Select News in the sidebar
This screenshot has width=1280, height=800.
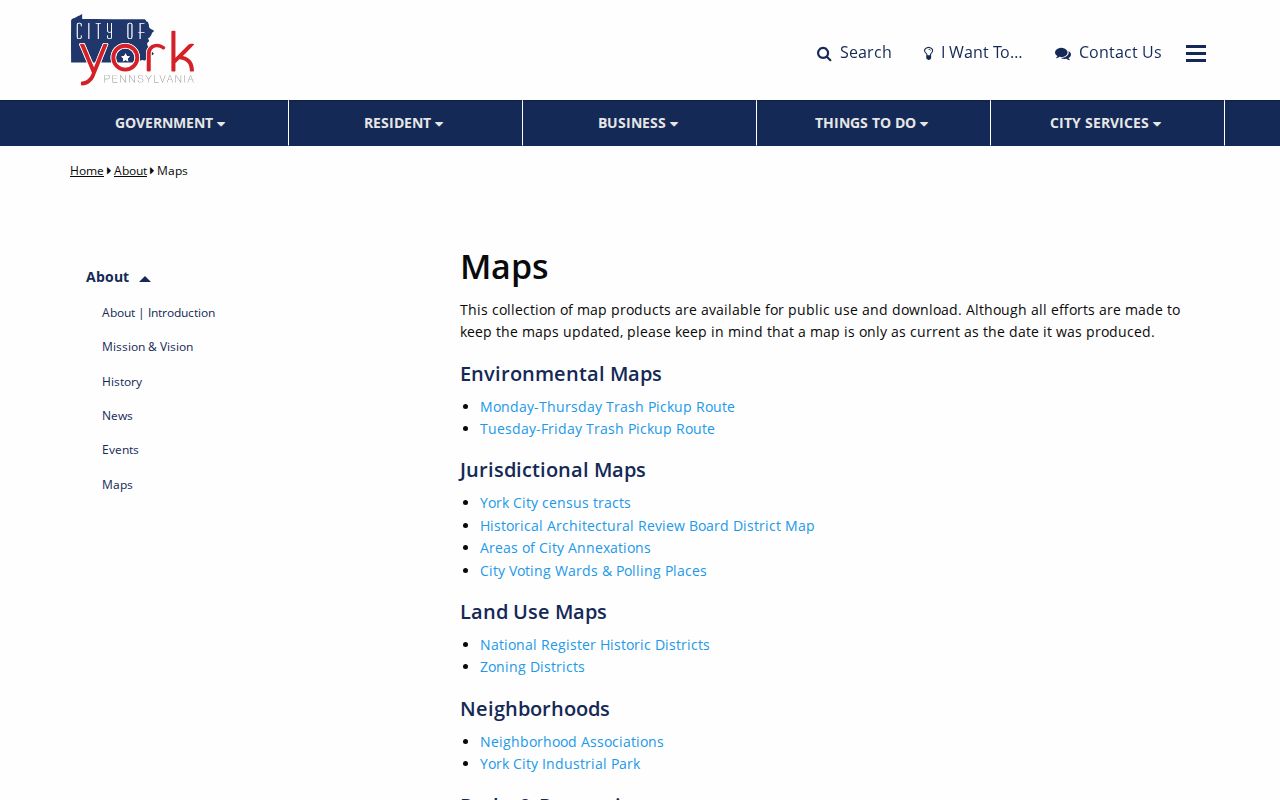pos(117,416)
